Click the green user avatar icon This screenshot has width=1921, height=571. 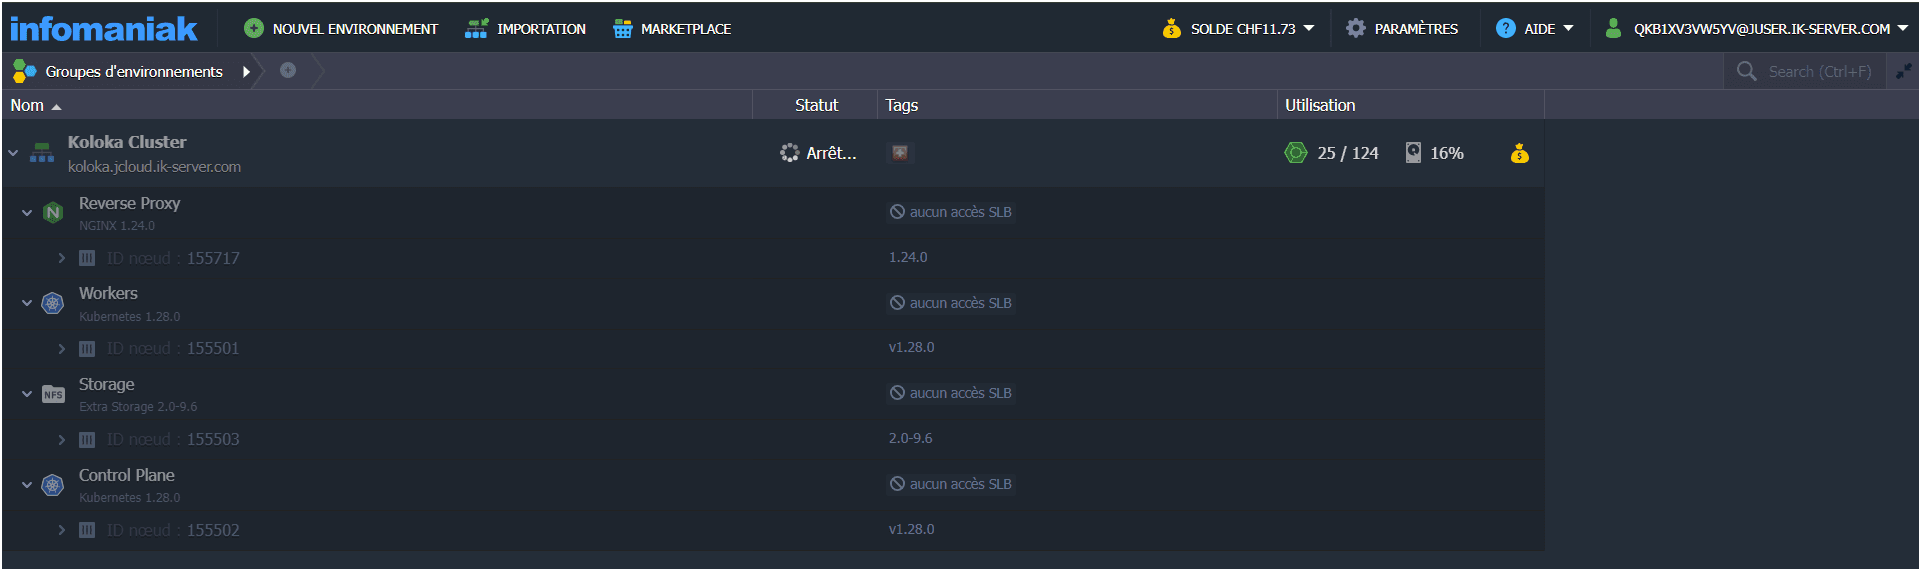coord(1613,28)
